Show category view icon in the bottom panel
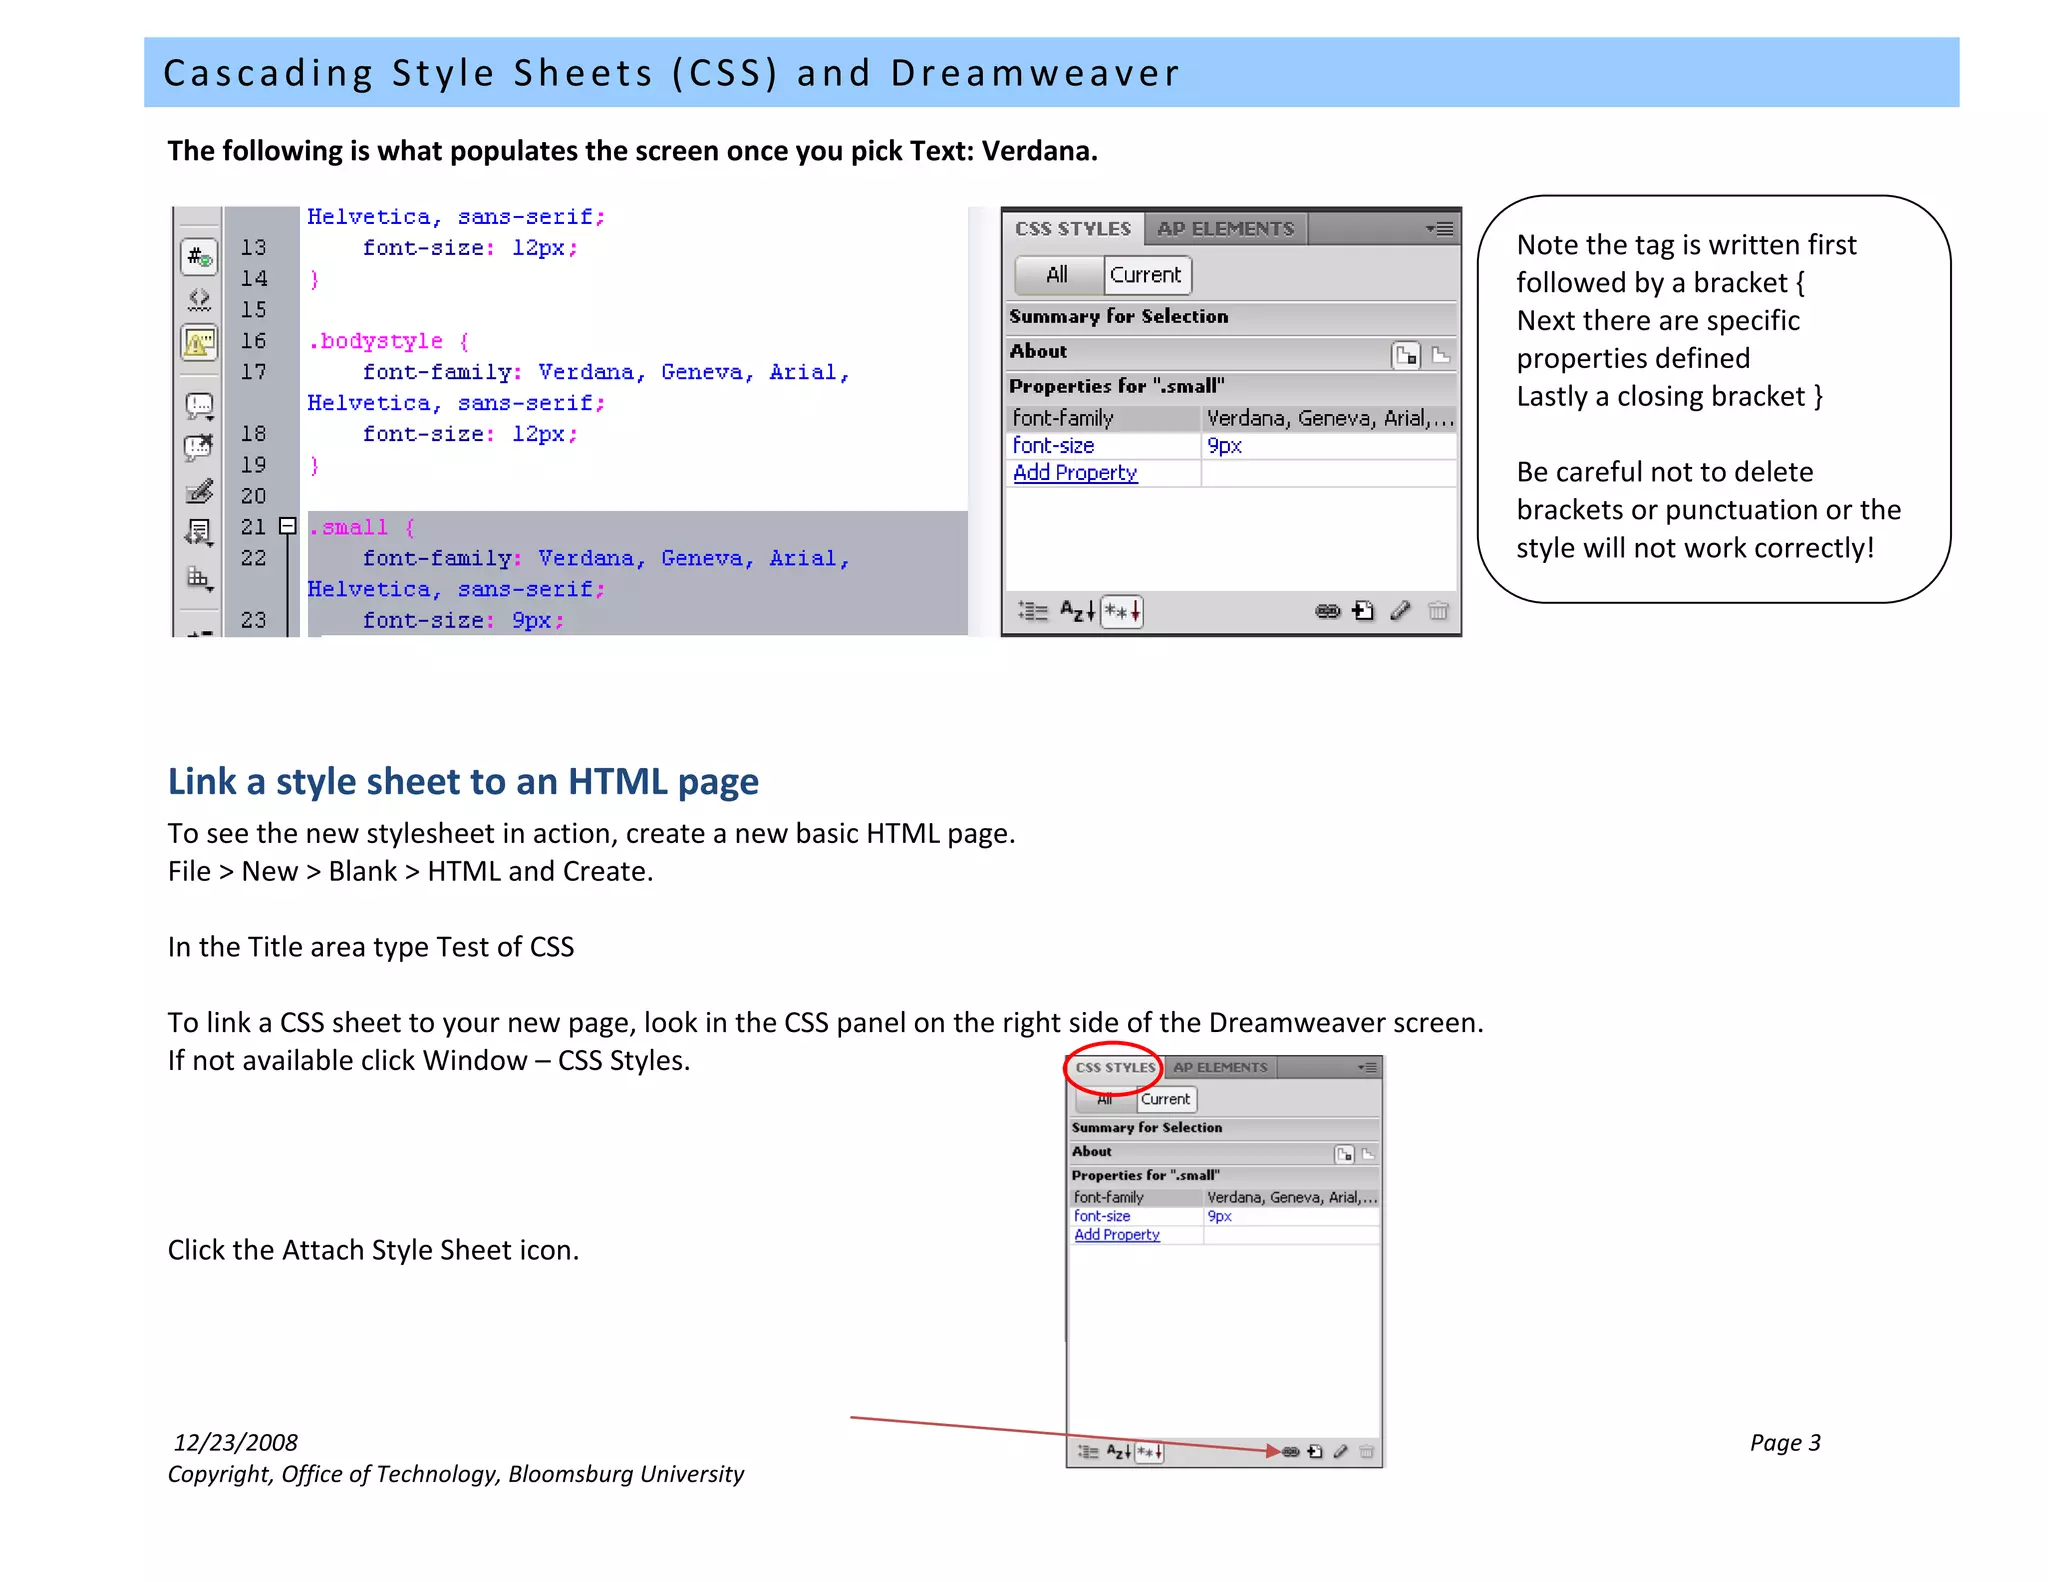 1089,1452
